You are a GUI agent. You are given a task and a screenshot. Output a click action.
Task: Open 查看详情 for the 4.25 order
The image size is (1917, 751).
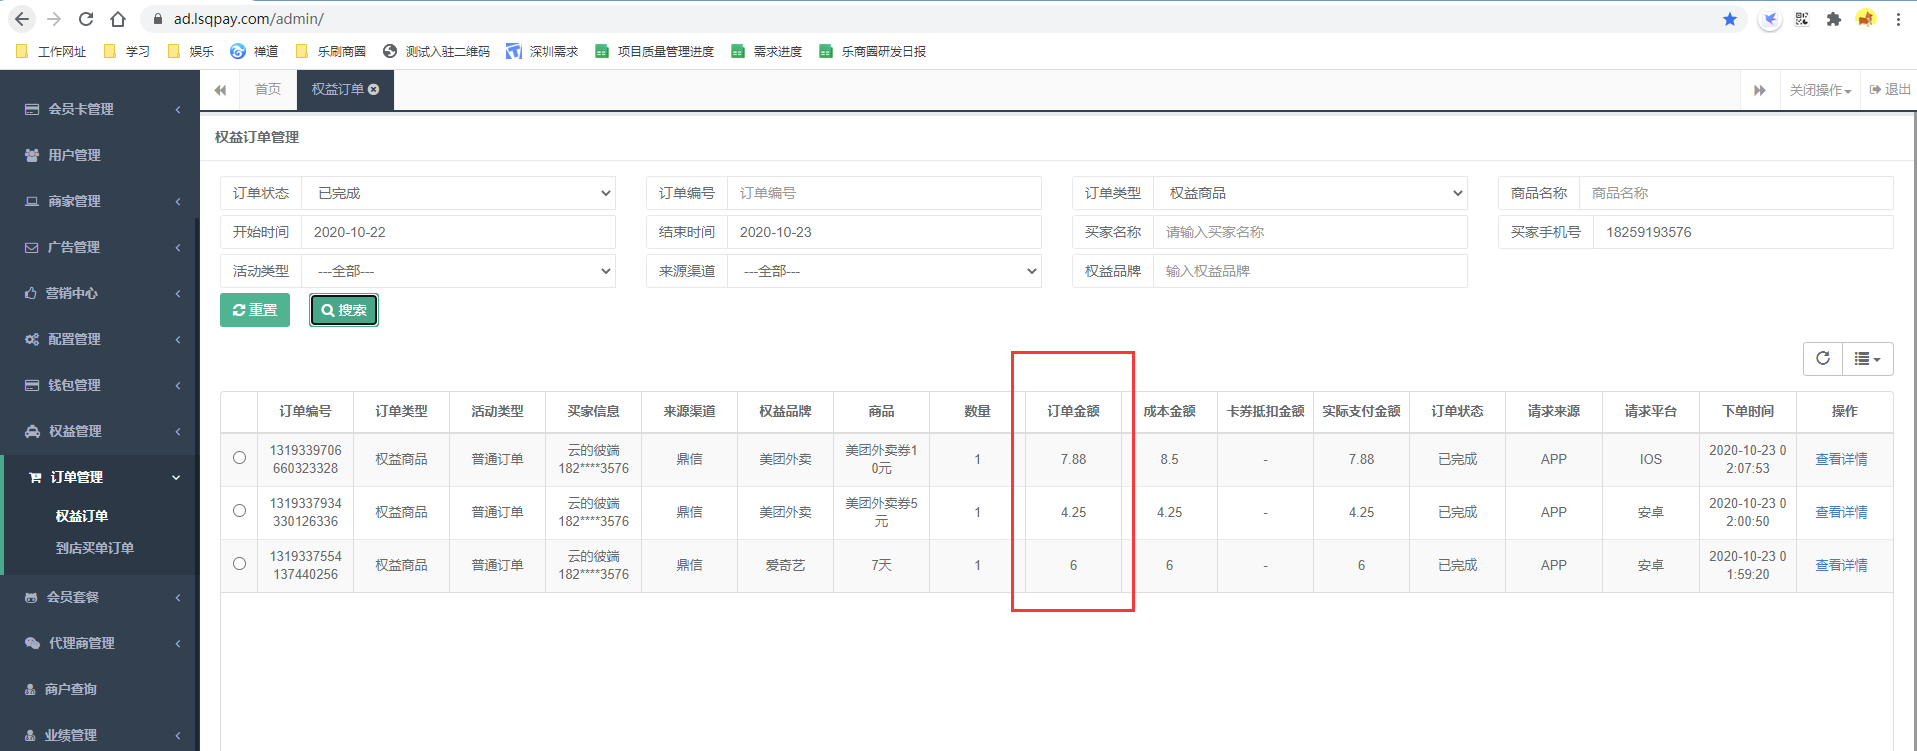pos(1841,512)
